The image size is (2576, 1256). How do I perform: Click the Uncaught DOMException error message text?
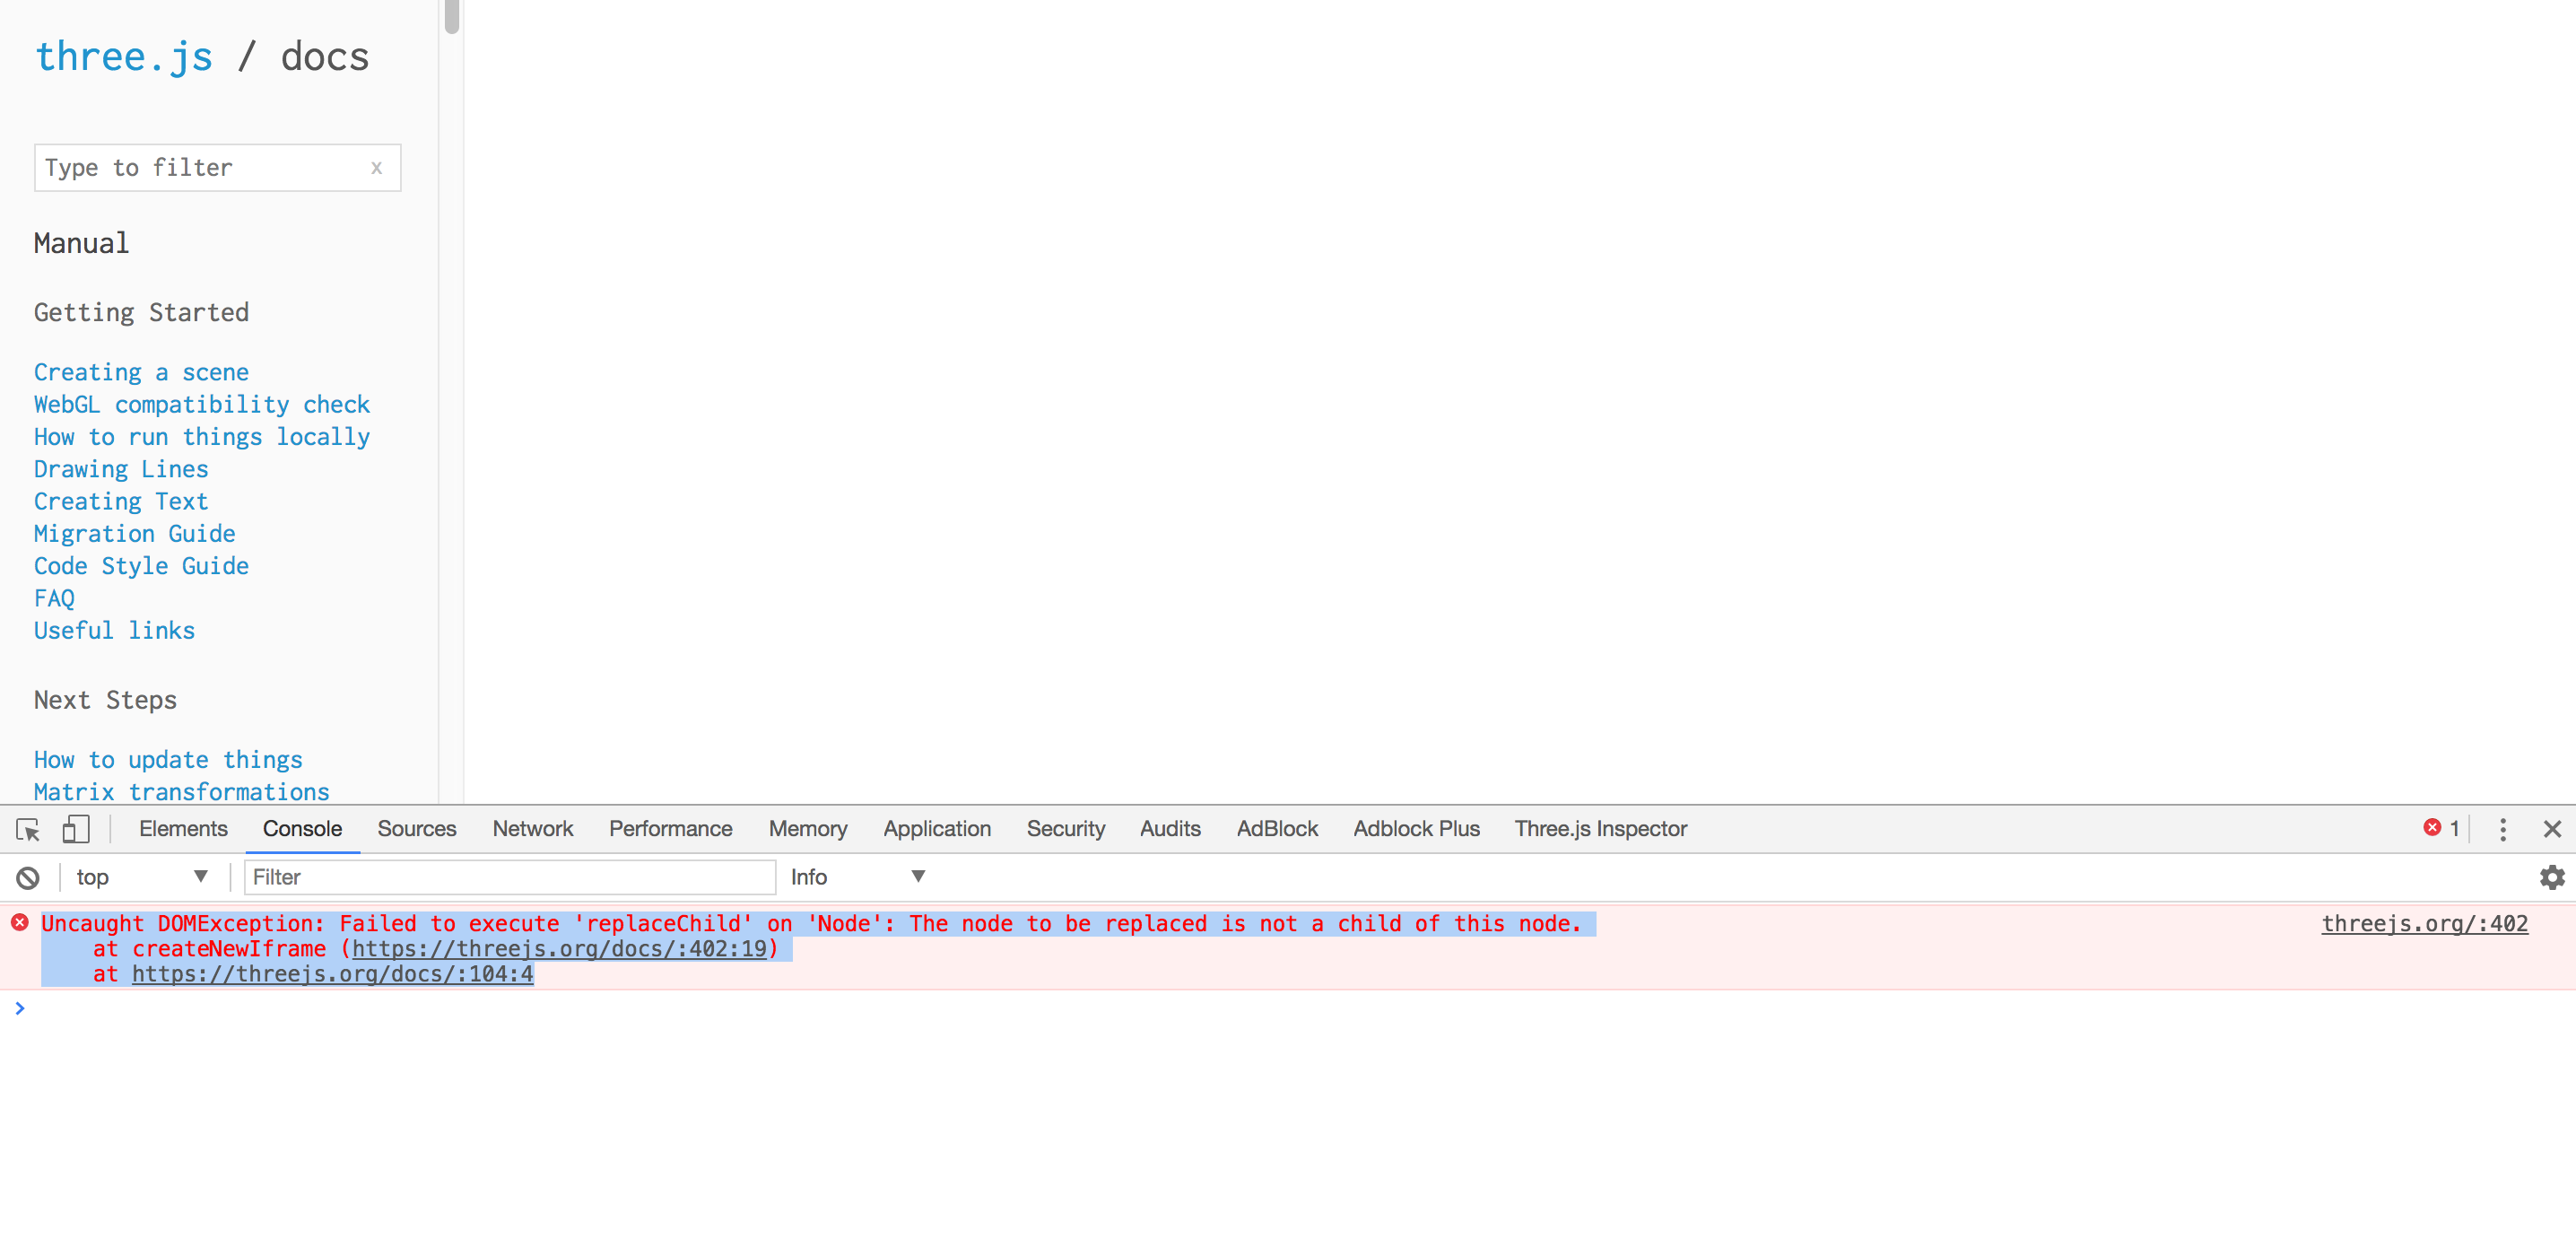(811, 923)
